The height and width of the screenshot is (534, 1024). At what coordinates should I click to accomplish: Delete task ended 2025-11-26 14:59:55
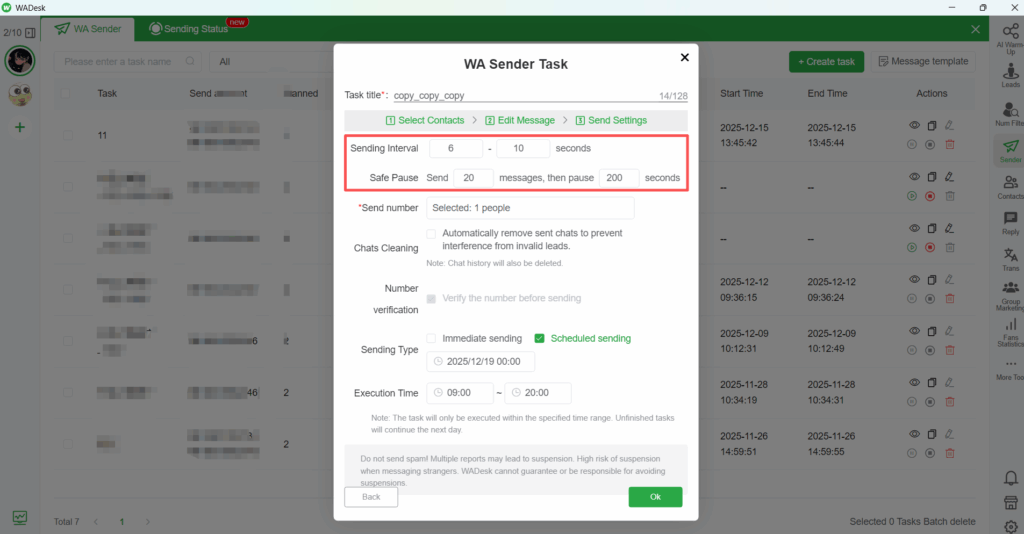click(950, 453)
